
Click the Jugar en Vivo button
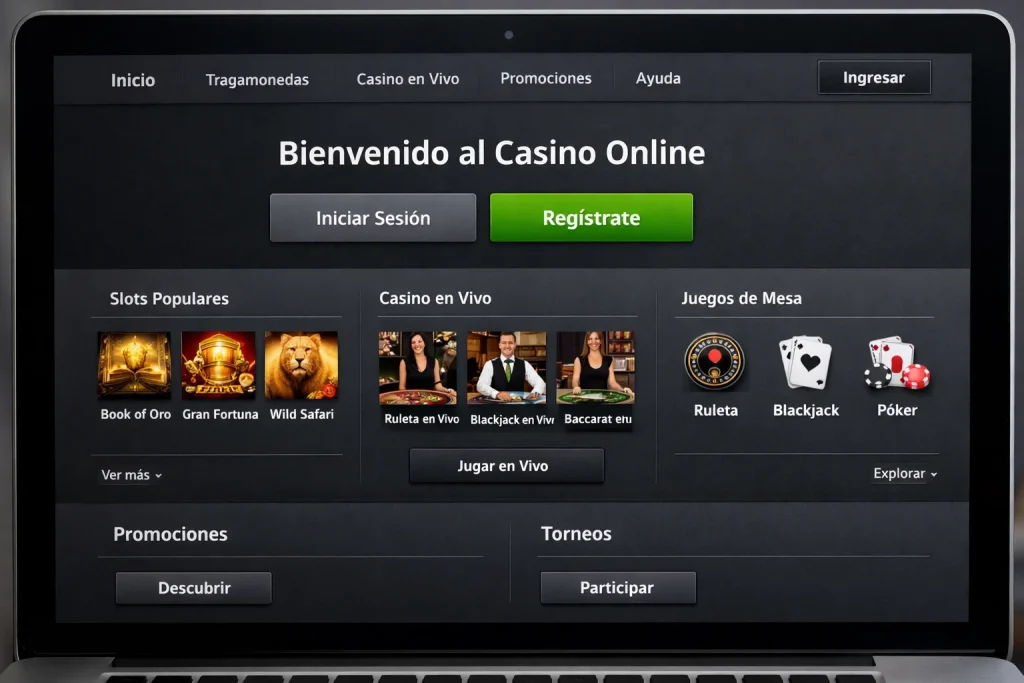click(506, 466)
